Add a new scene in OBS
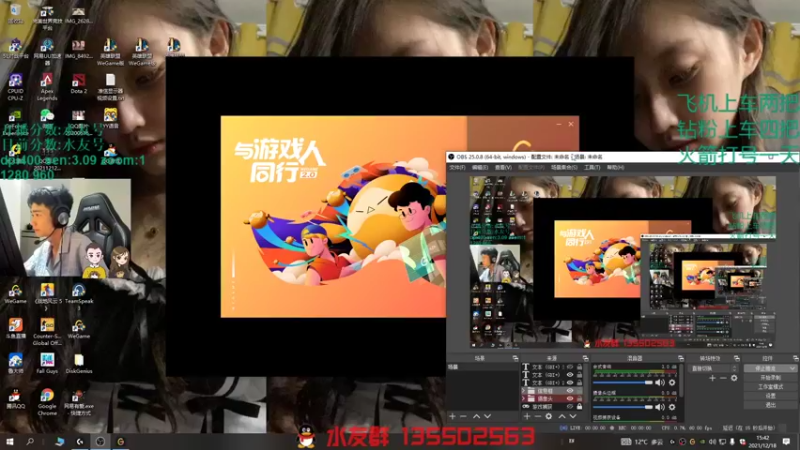 [x=452, y=416]
